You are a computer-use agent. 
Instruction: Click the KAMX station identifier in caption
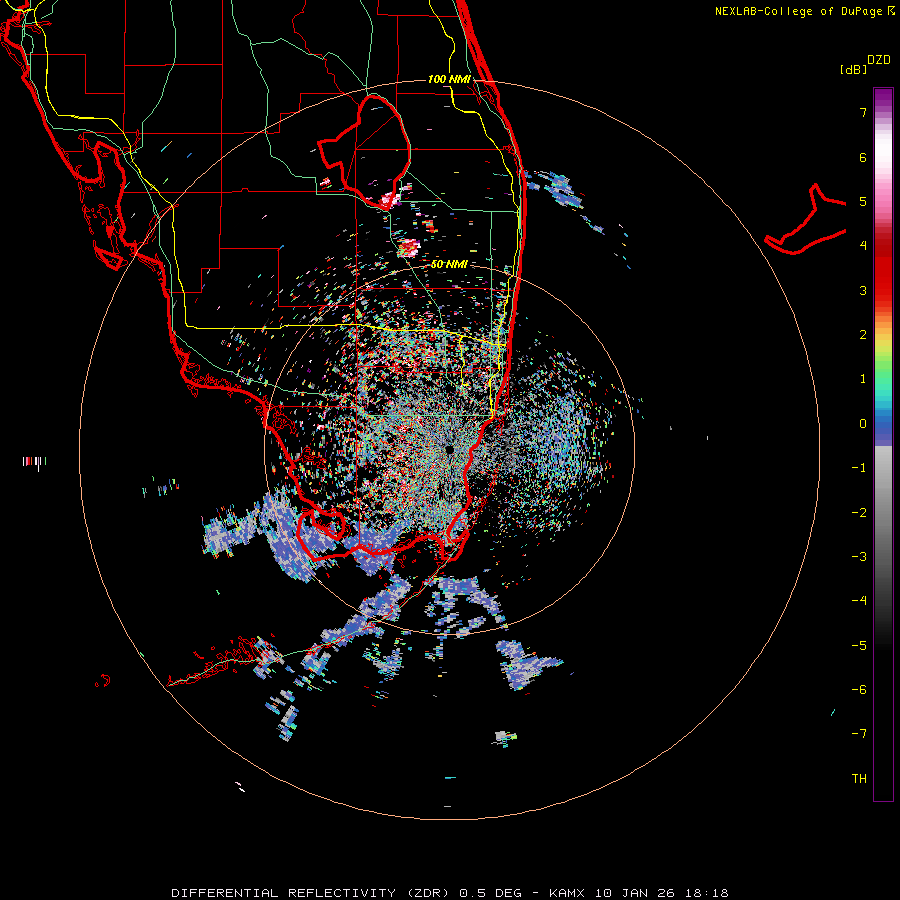coord(567,893)
